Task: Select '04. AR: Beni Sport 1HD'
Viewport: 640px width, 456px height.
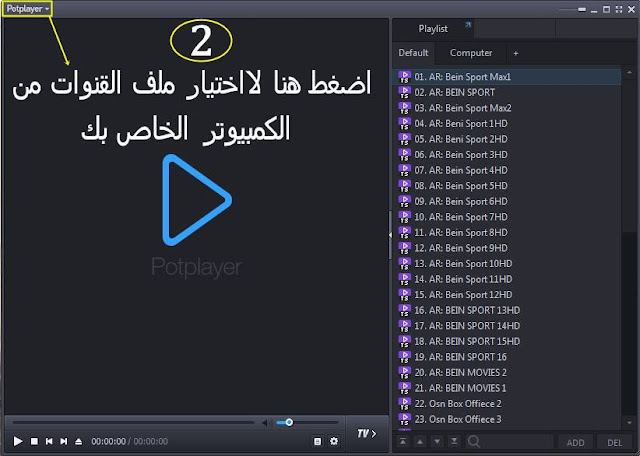Action: point(509,123)
